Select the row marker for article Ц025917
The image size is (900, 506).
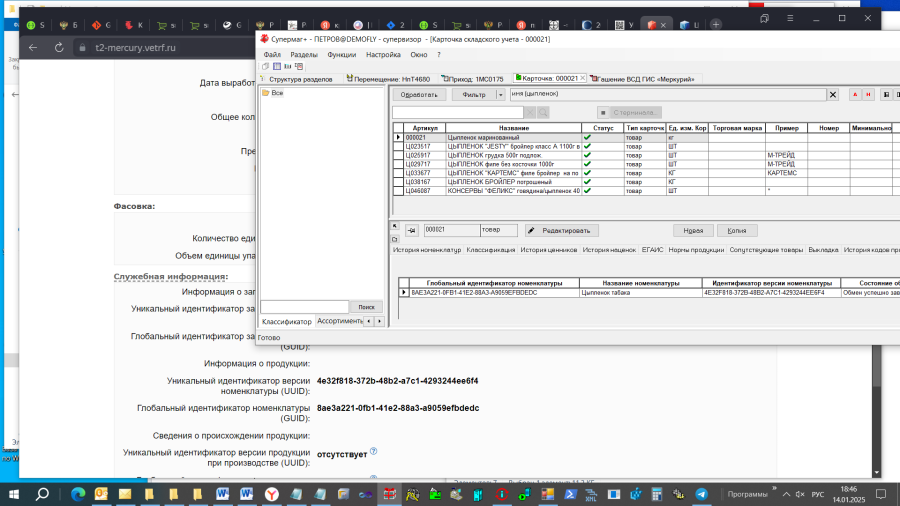pos(398,155)
